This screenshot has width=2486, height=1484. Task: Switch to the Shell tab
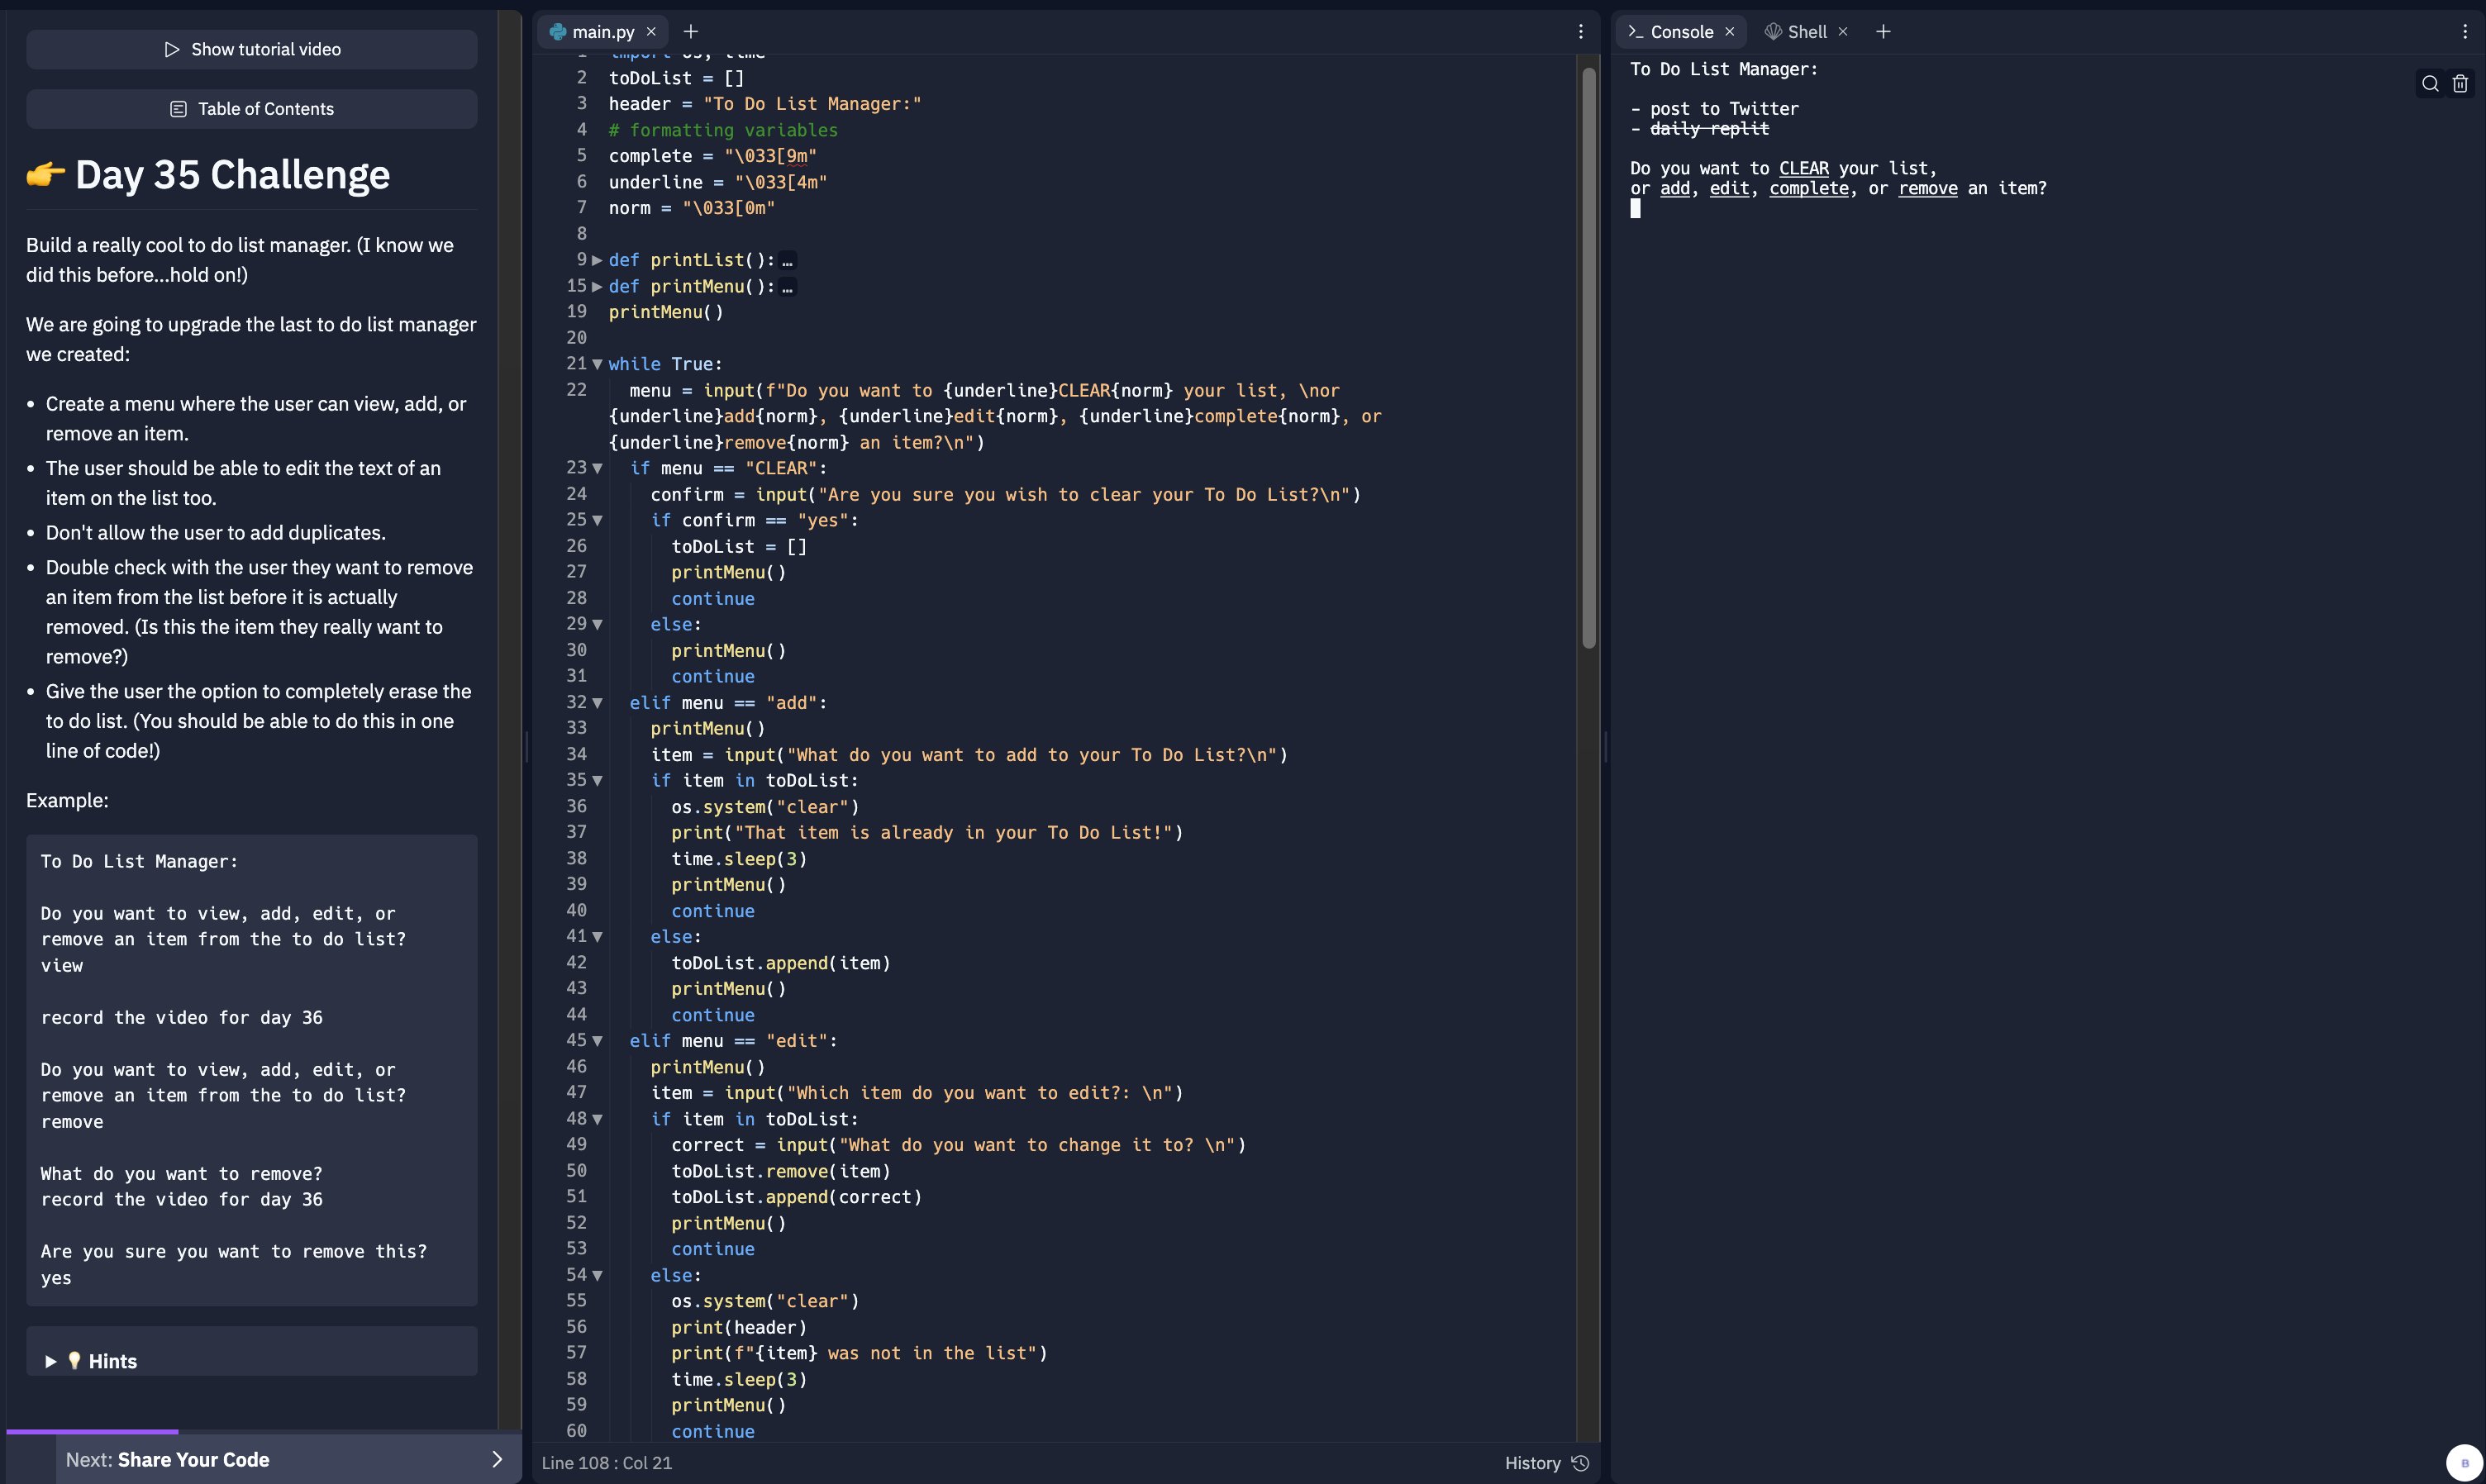pyautogui.click(x=1806, y=32)
